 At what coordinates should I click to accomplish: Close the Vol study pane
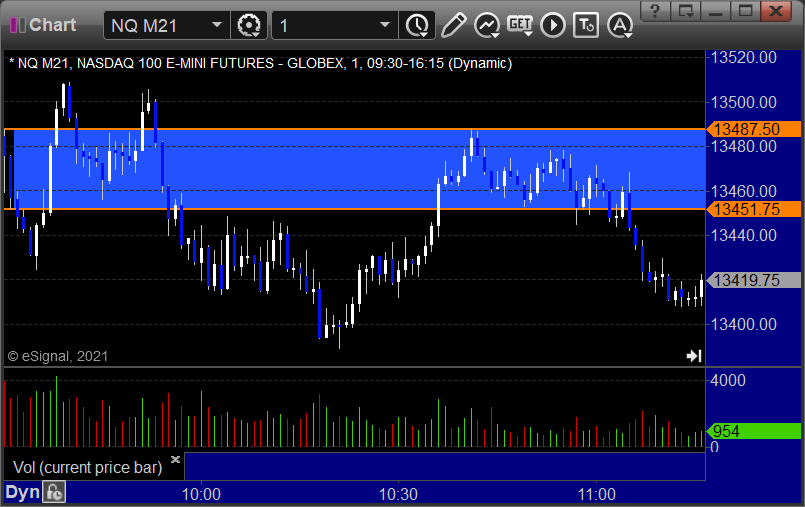pyautogui.click(x=175, y=459)
